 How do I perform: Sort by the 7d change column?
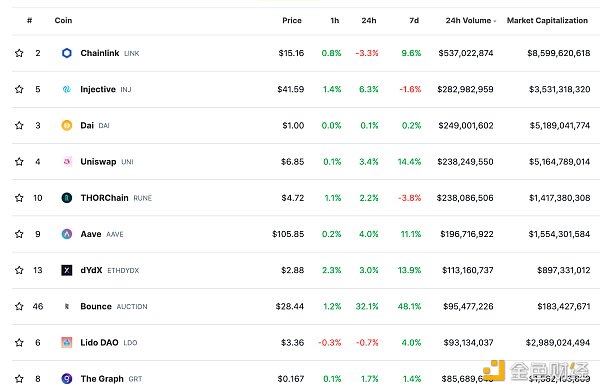point(414,20)
